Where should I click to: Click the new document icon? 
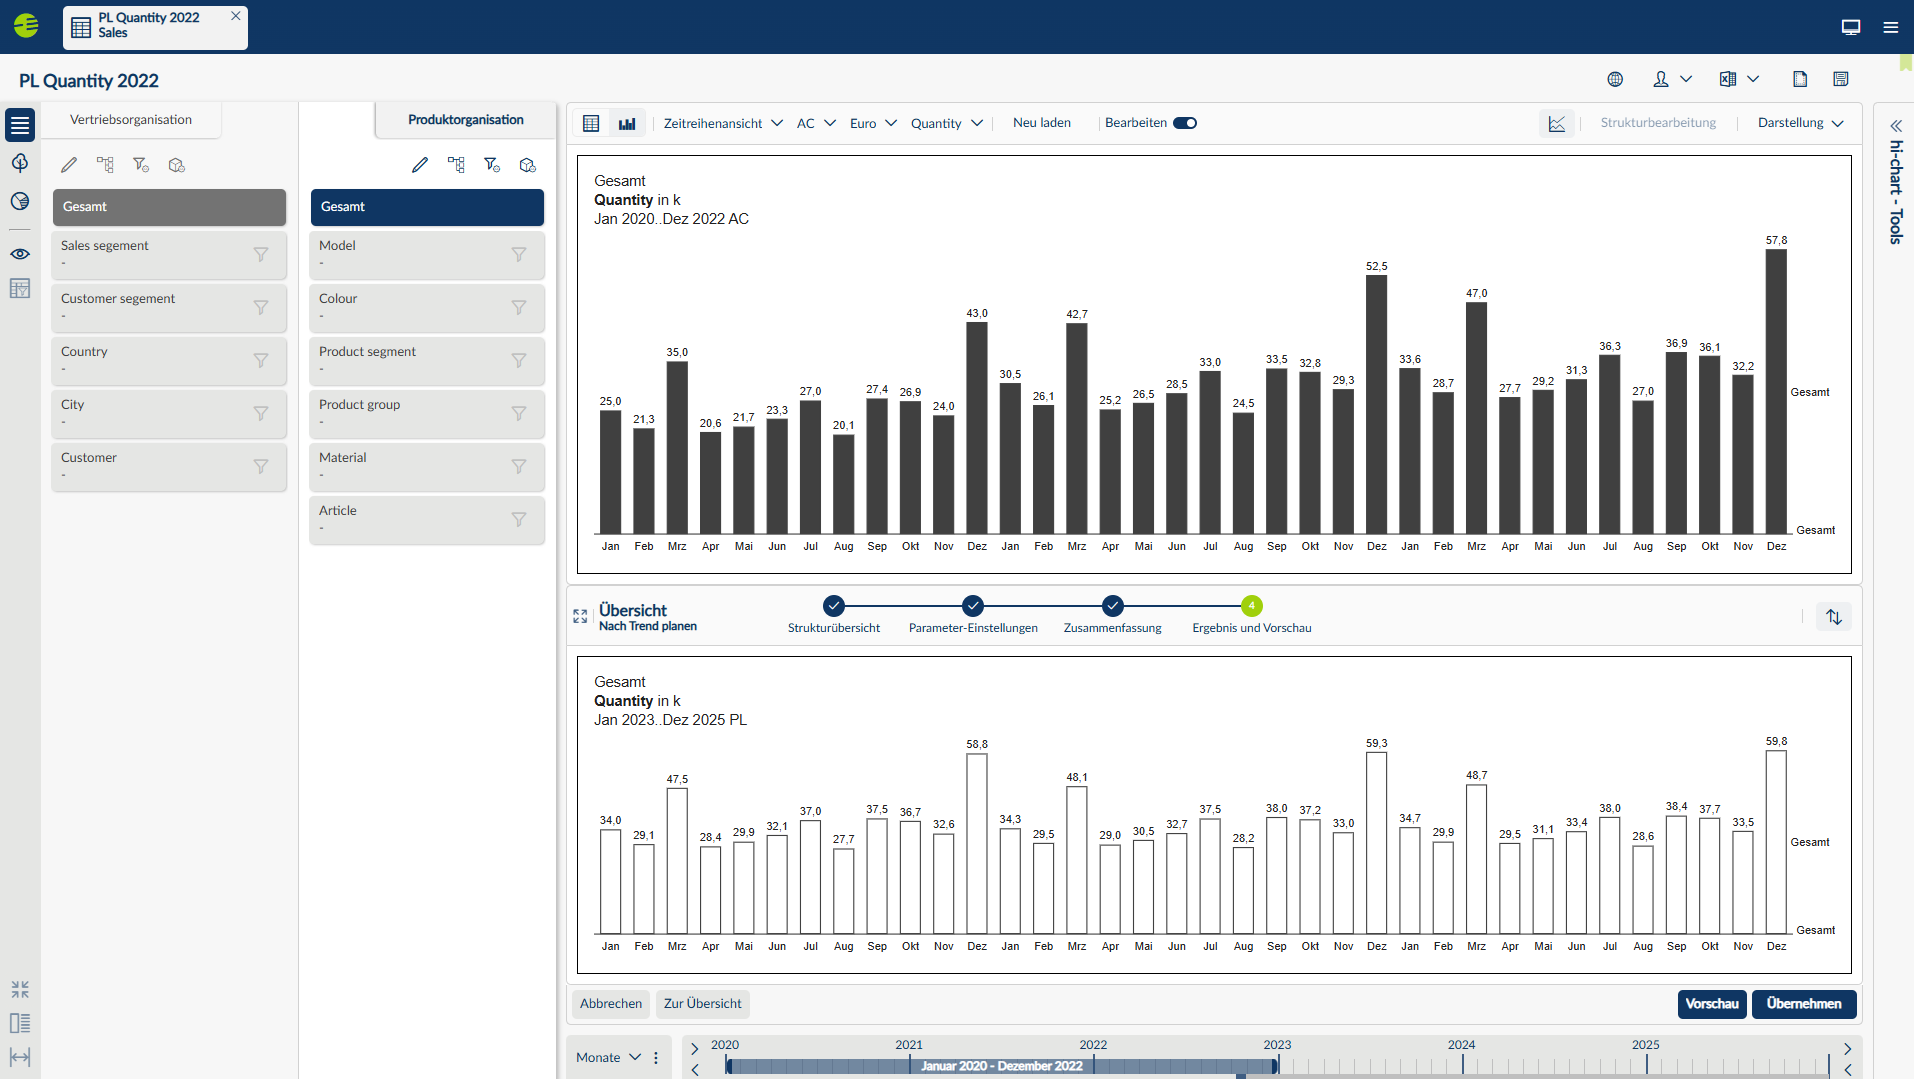point(1800,79)
